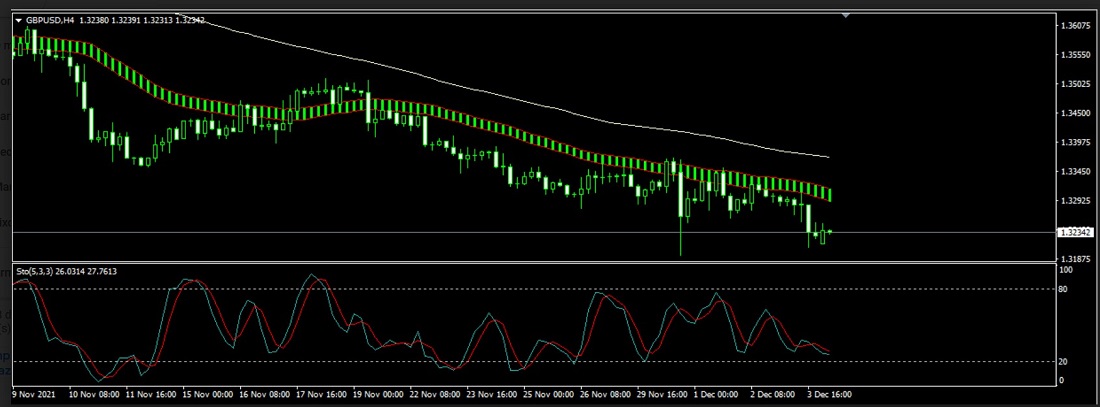Click the 1 Dec 00:00 time axis label
The image size is (1100, 407).
click(715, 394)
